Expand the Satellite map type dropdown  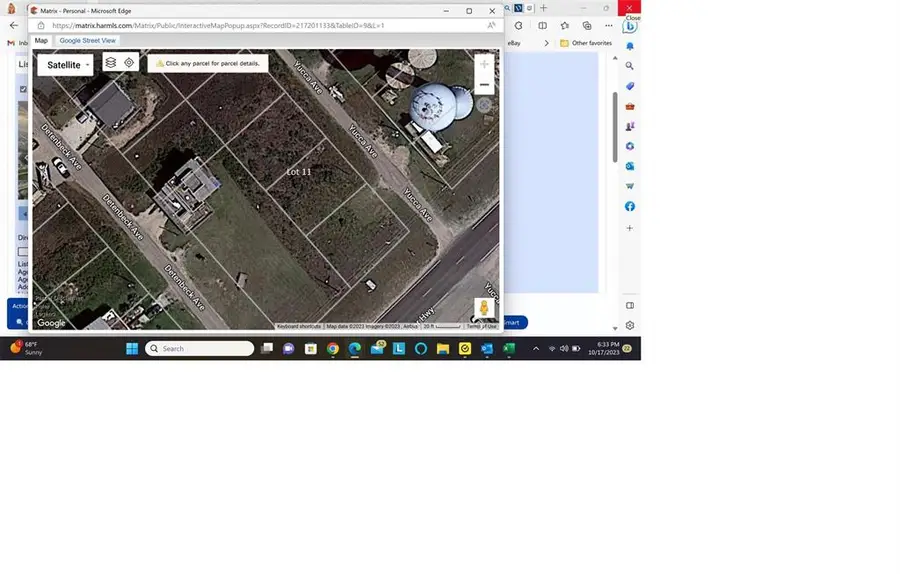click(x=66, y=65)
